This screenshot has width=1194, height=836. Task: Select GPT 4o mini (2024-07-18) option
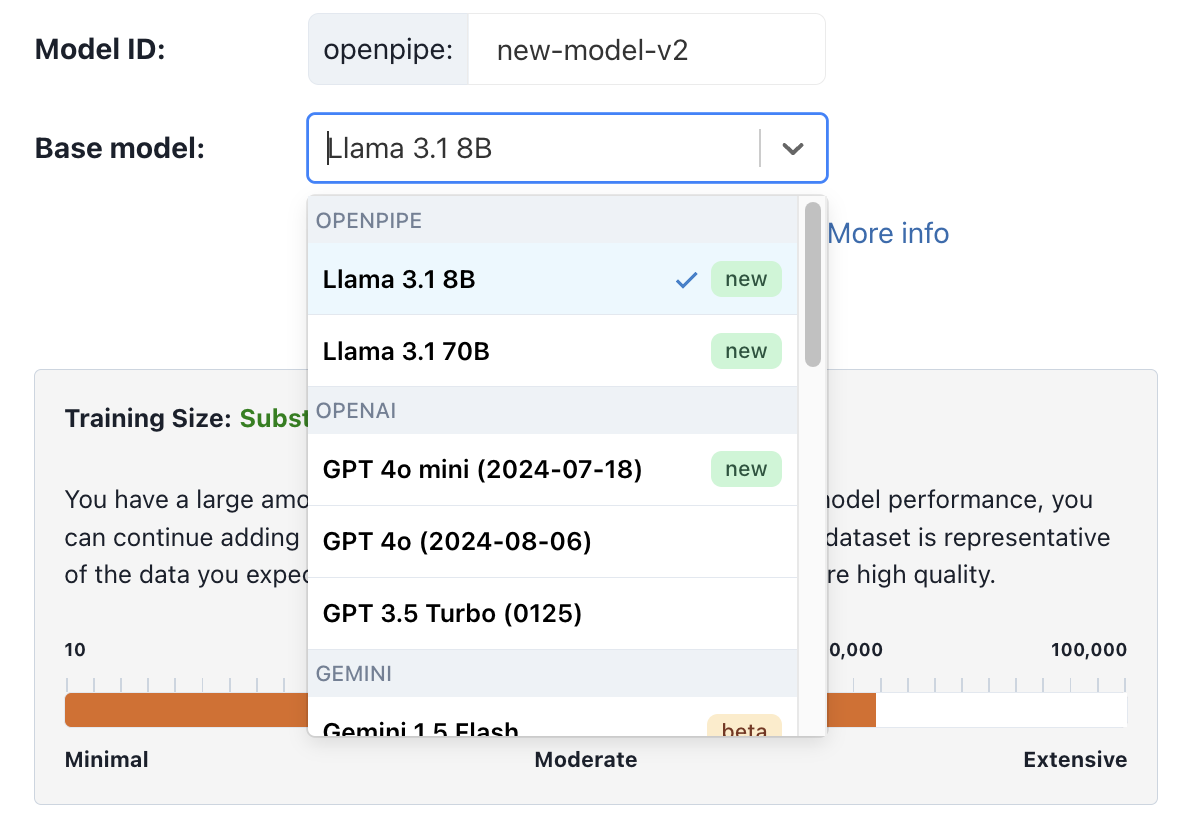click(482, 469)
